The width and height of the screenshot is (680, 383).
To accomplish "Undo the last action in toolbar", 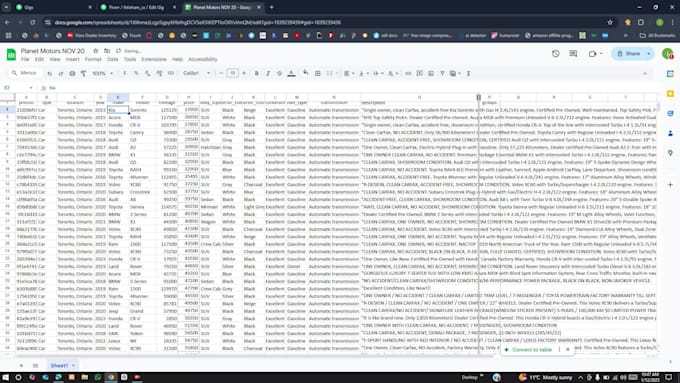I will point(49,73).
